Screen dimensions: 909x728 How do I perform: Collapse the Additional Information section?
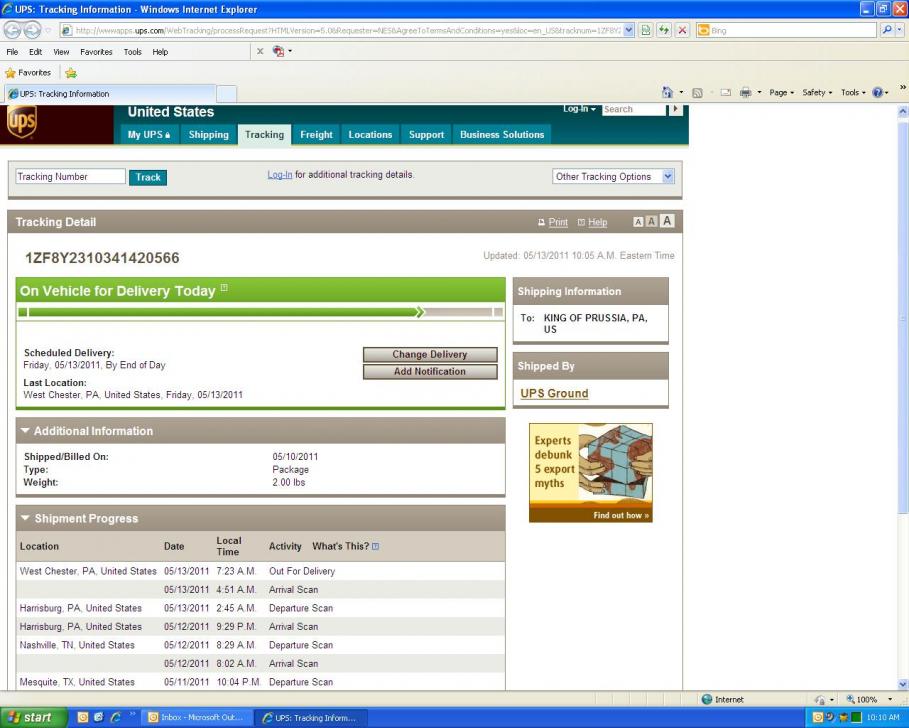(x=25, y=431)
